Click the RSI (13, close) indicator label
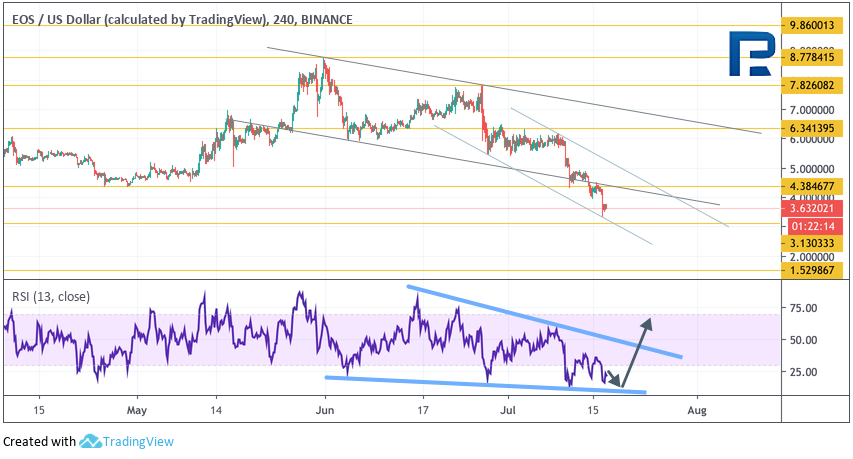This screenshot has height=459, width=853. coord(64,295)
